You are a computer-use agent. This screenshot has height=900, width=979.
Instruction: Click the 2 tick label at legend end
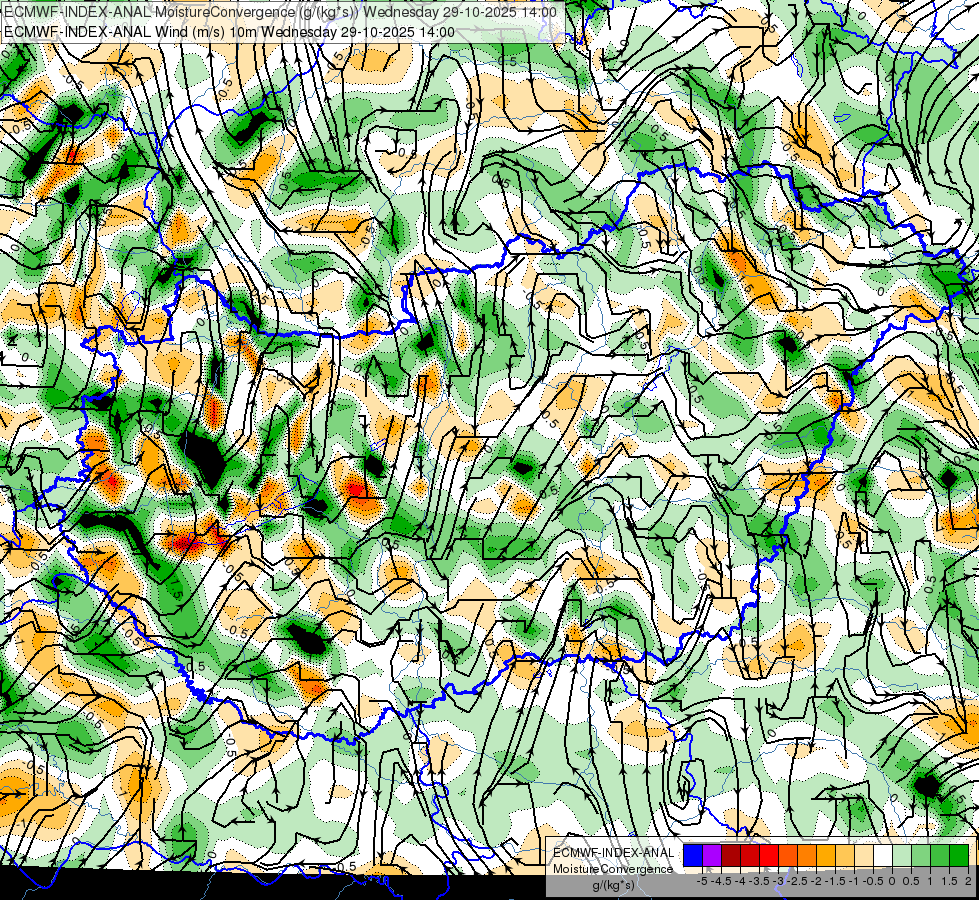[x=968, y=881]
